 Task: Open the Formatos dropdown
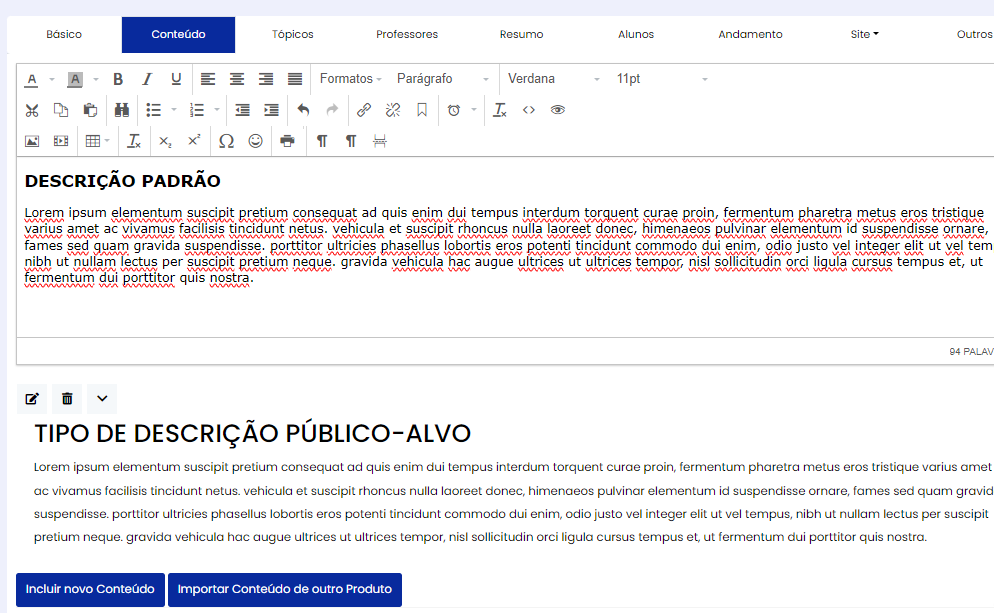click(351, 79)
